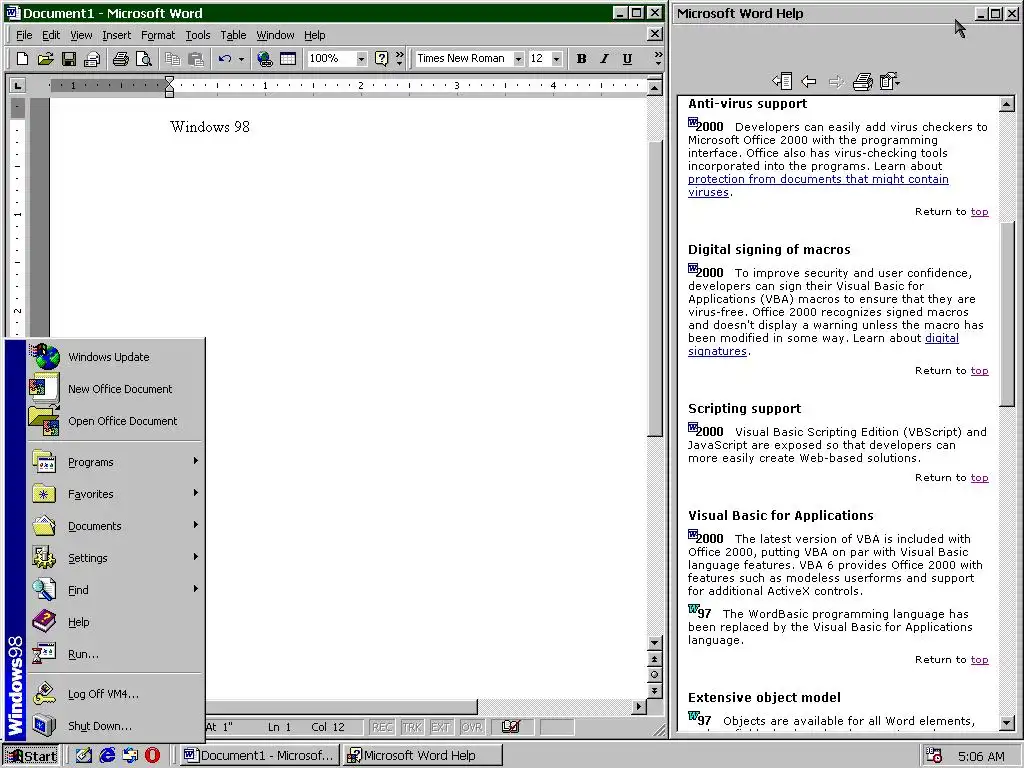Image resolution: width=1024 pixels, height=768 pixels.
Task: Click the Start button
Action: pos(31,756)
